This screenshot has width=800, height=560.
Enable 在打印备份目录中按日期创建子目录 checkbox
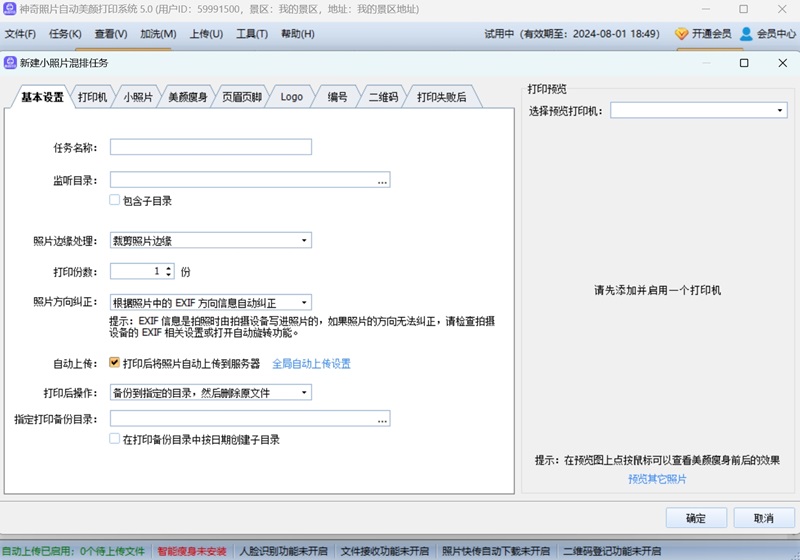115,439
